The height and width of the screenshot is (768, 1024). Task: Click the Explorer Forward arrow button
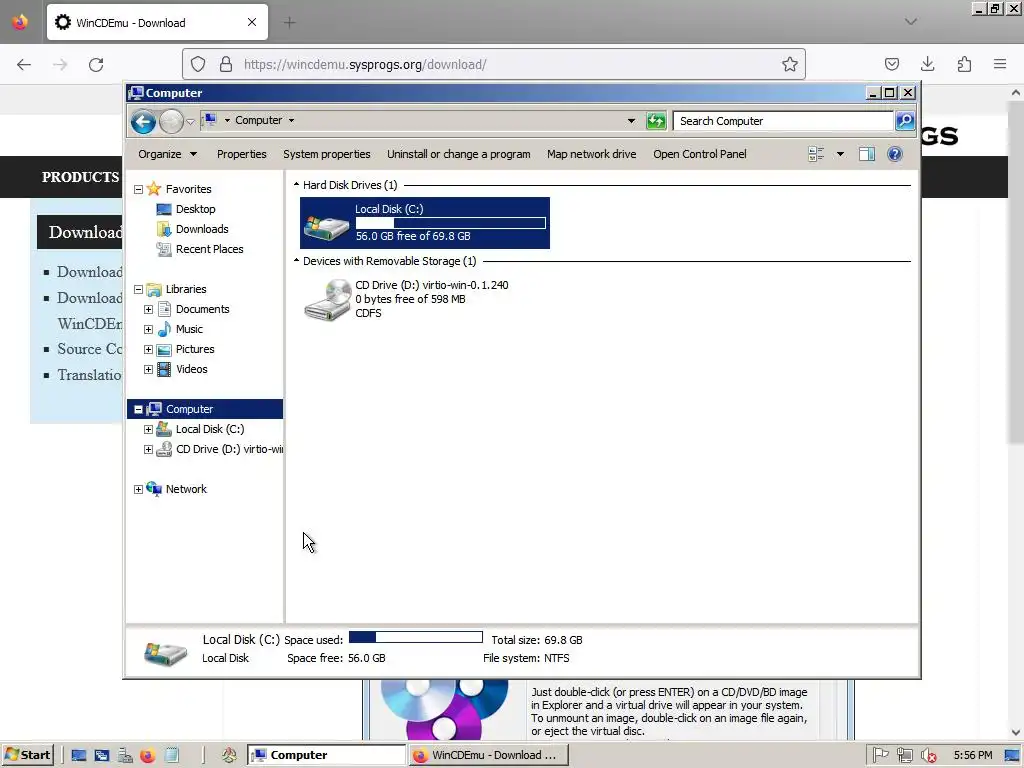171,121
